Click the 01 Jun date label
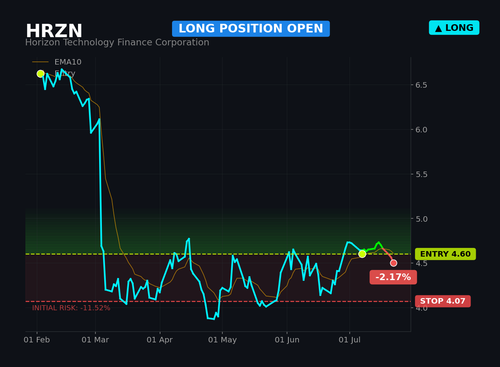500x367 pixels. tap(287, 340)
